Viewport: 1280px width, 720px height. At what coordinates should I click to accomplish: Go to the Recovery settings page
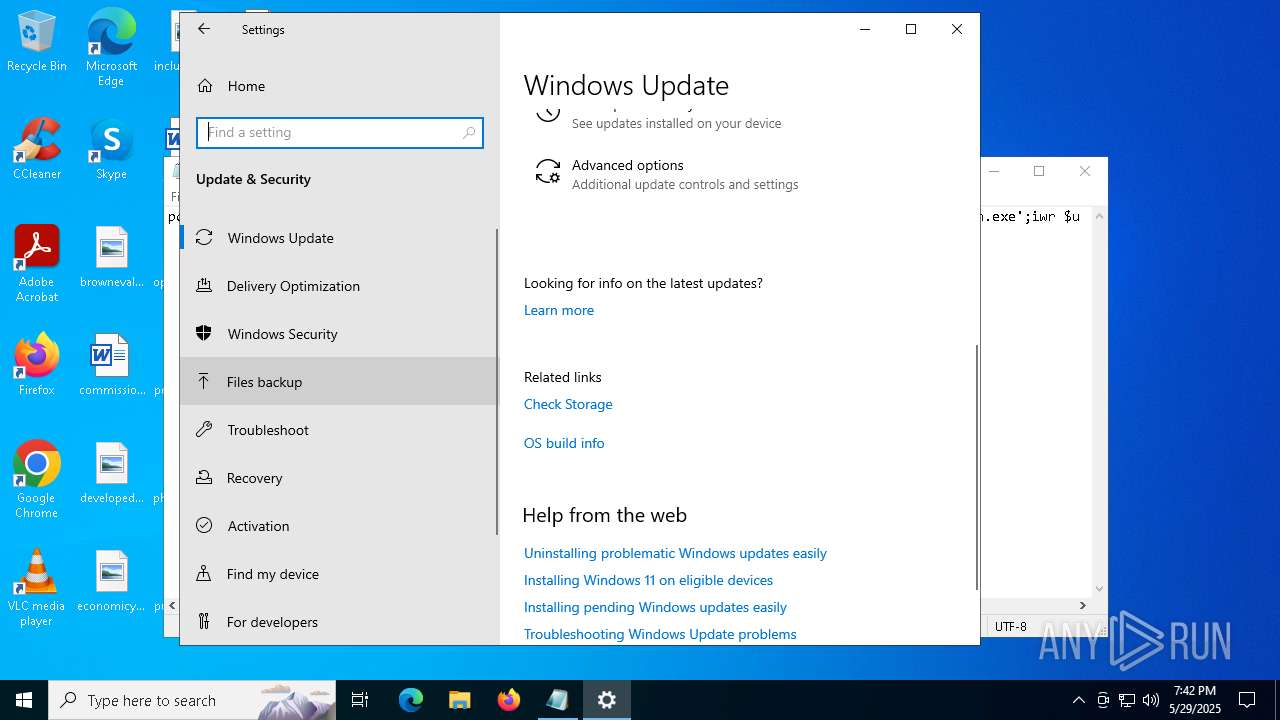[339, 478]
